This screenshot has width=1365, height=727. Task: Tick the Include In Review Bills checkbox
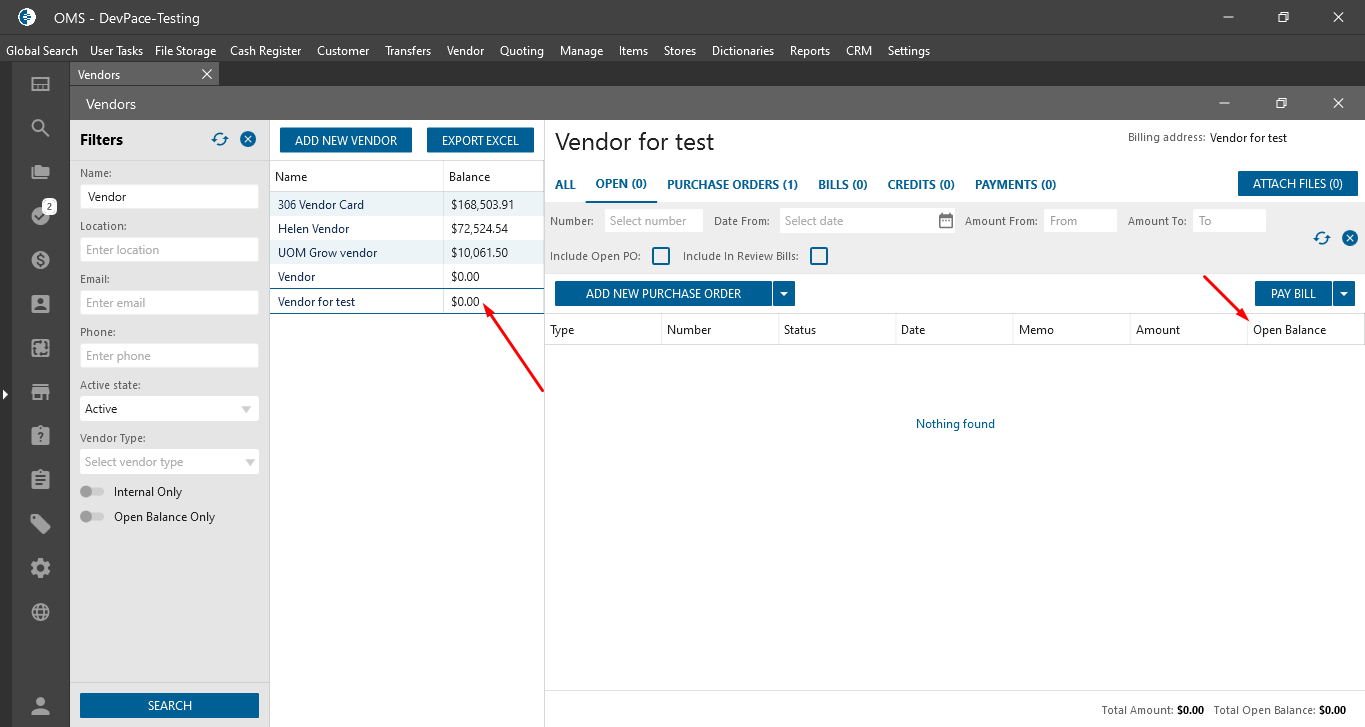pyautogui.click(x=819, y=257)
